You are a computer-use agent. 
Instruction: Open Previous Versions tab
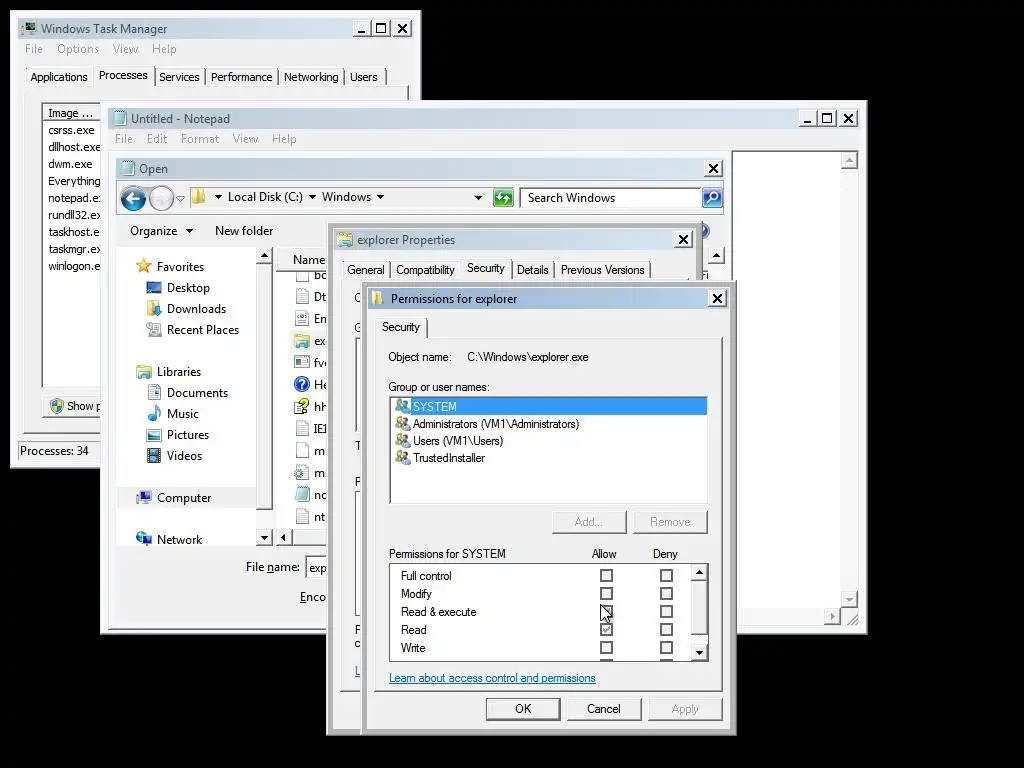tap(602, 270)
